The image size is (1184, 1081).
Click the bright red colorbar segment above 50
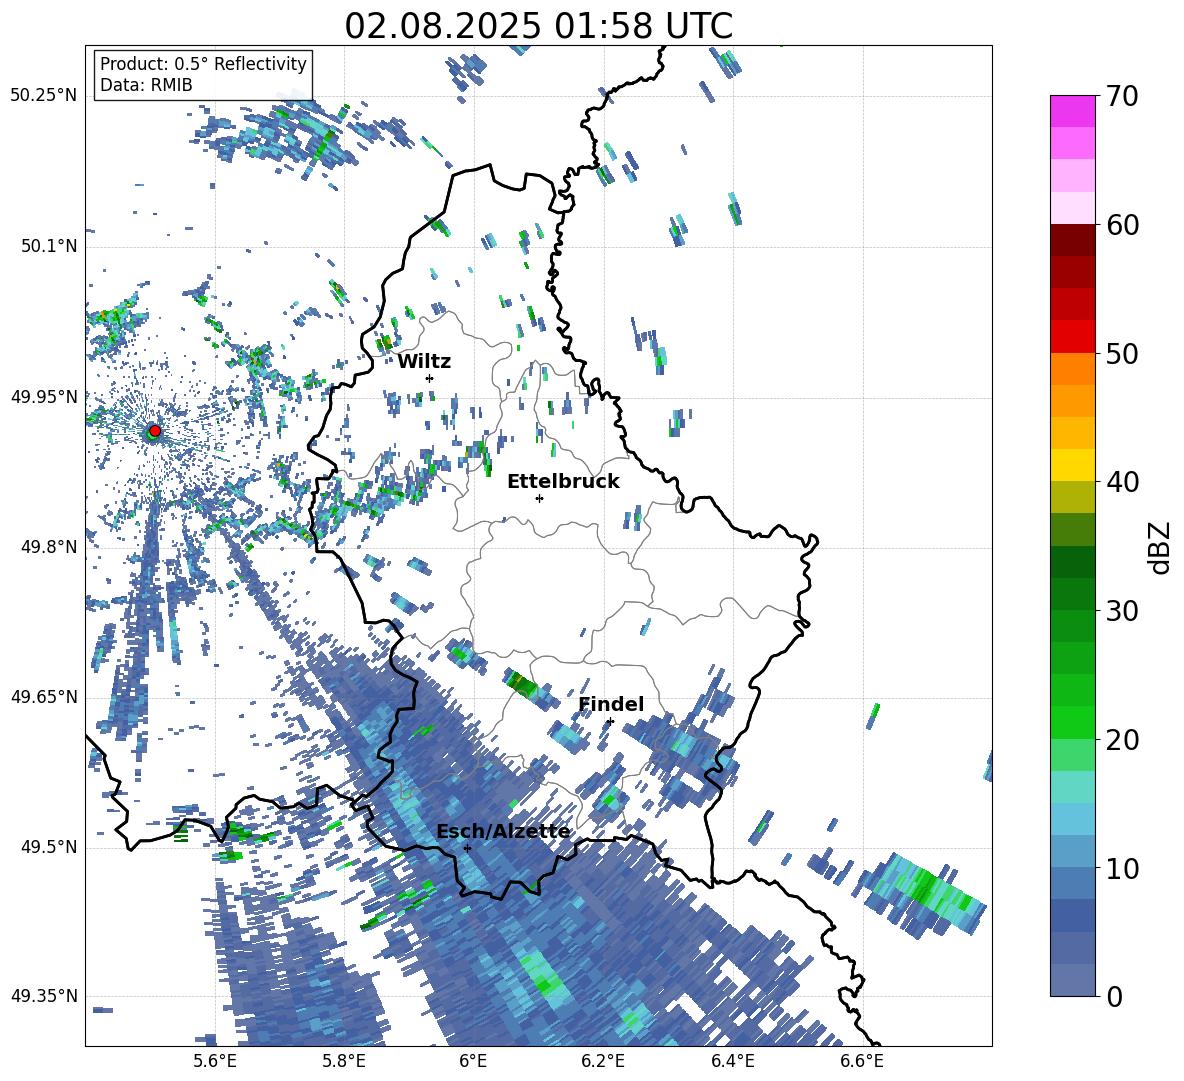tap(1072, 337)
